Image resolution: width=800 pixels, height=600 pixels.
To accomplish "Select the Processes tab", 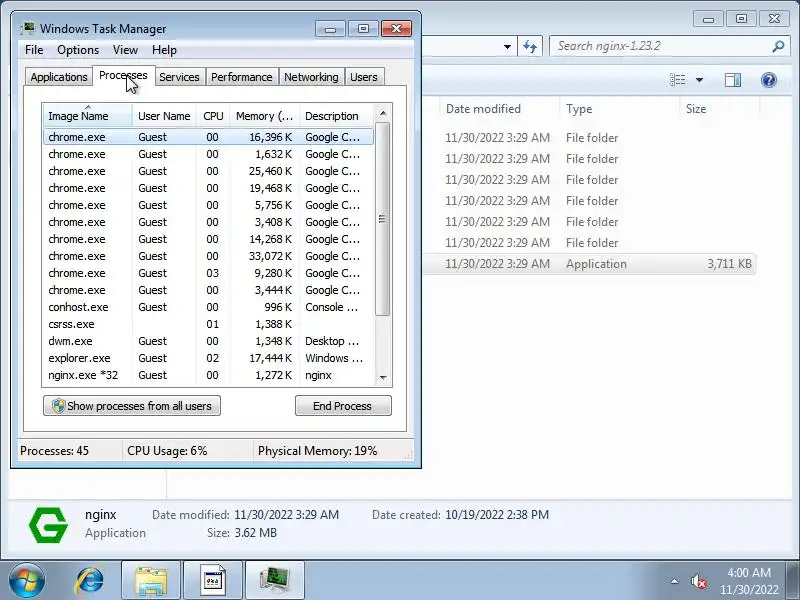I will [123, 76].
